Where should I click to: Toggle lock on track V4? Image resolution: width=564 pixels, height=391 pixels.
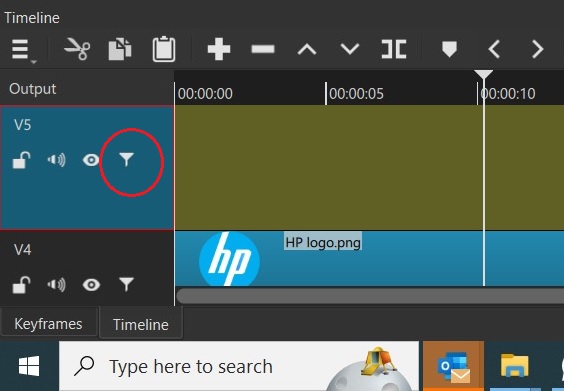[21, 285]
